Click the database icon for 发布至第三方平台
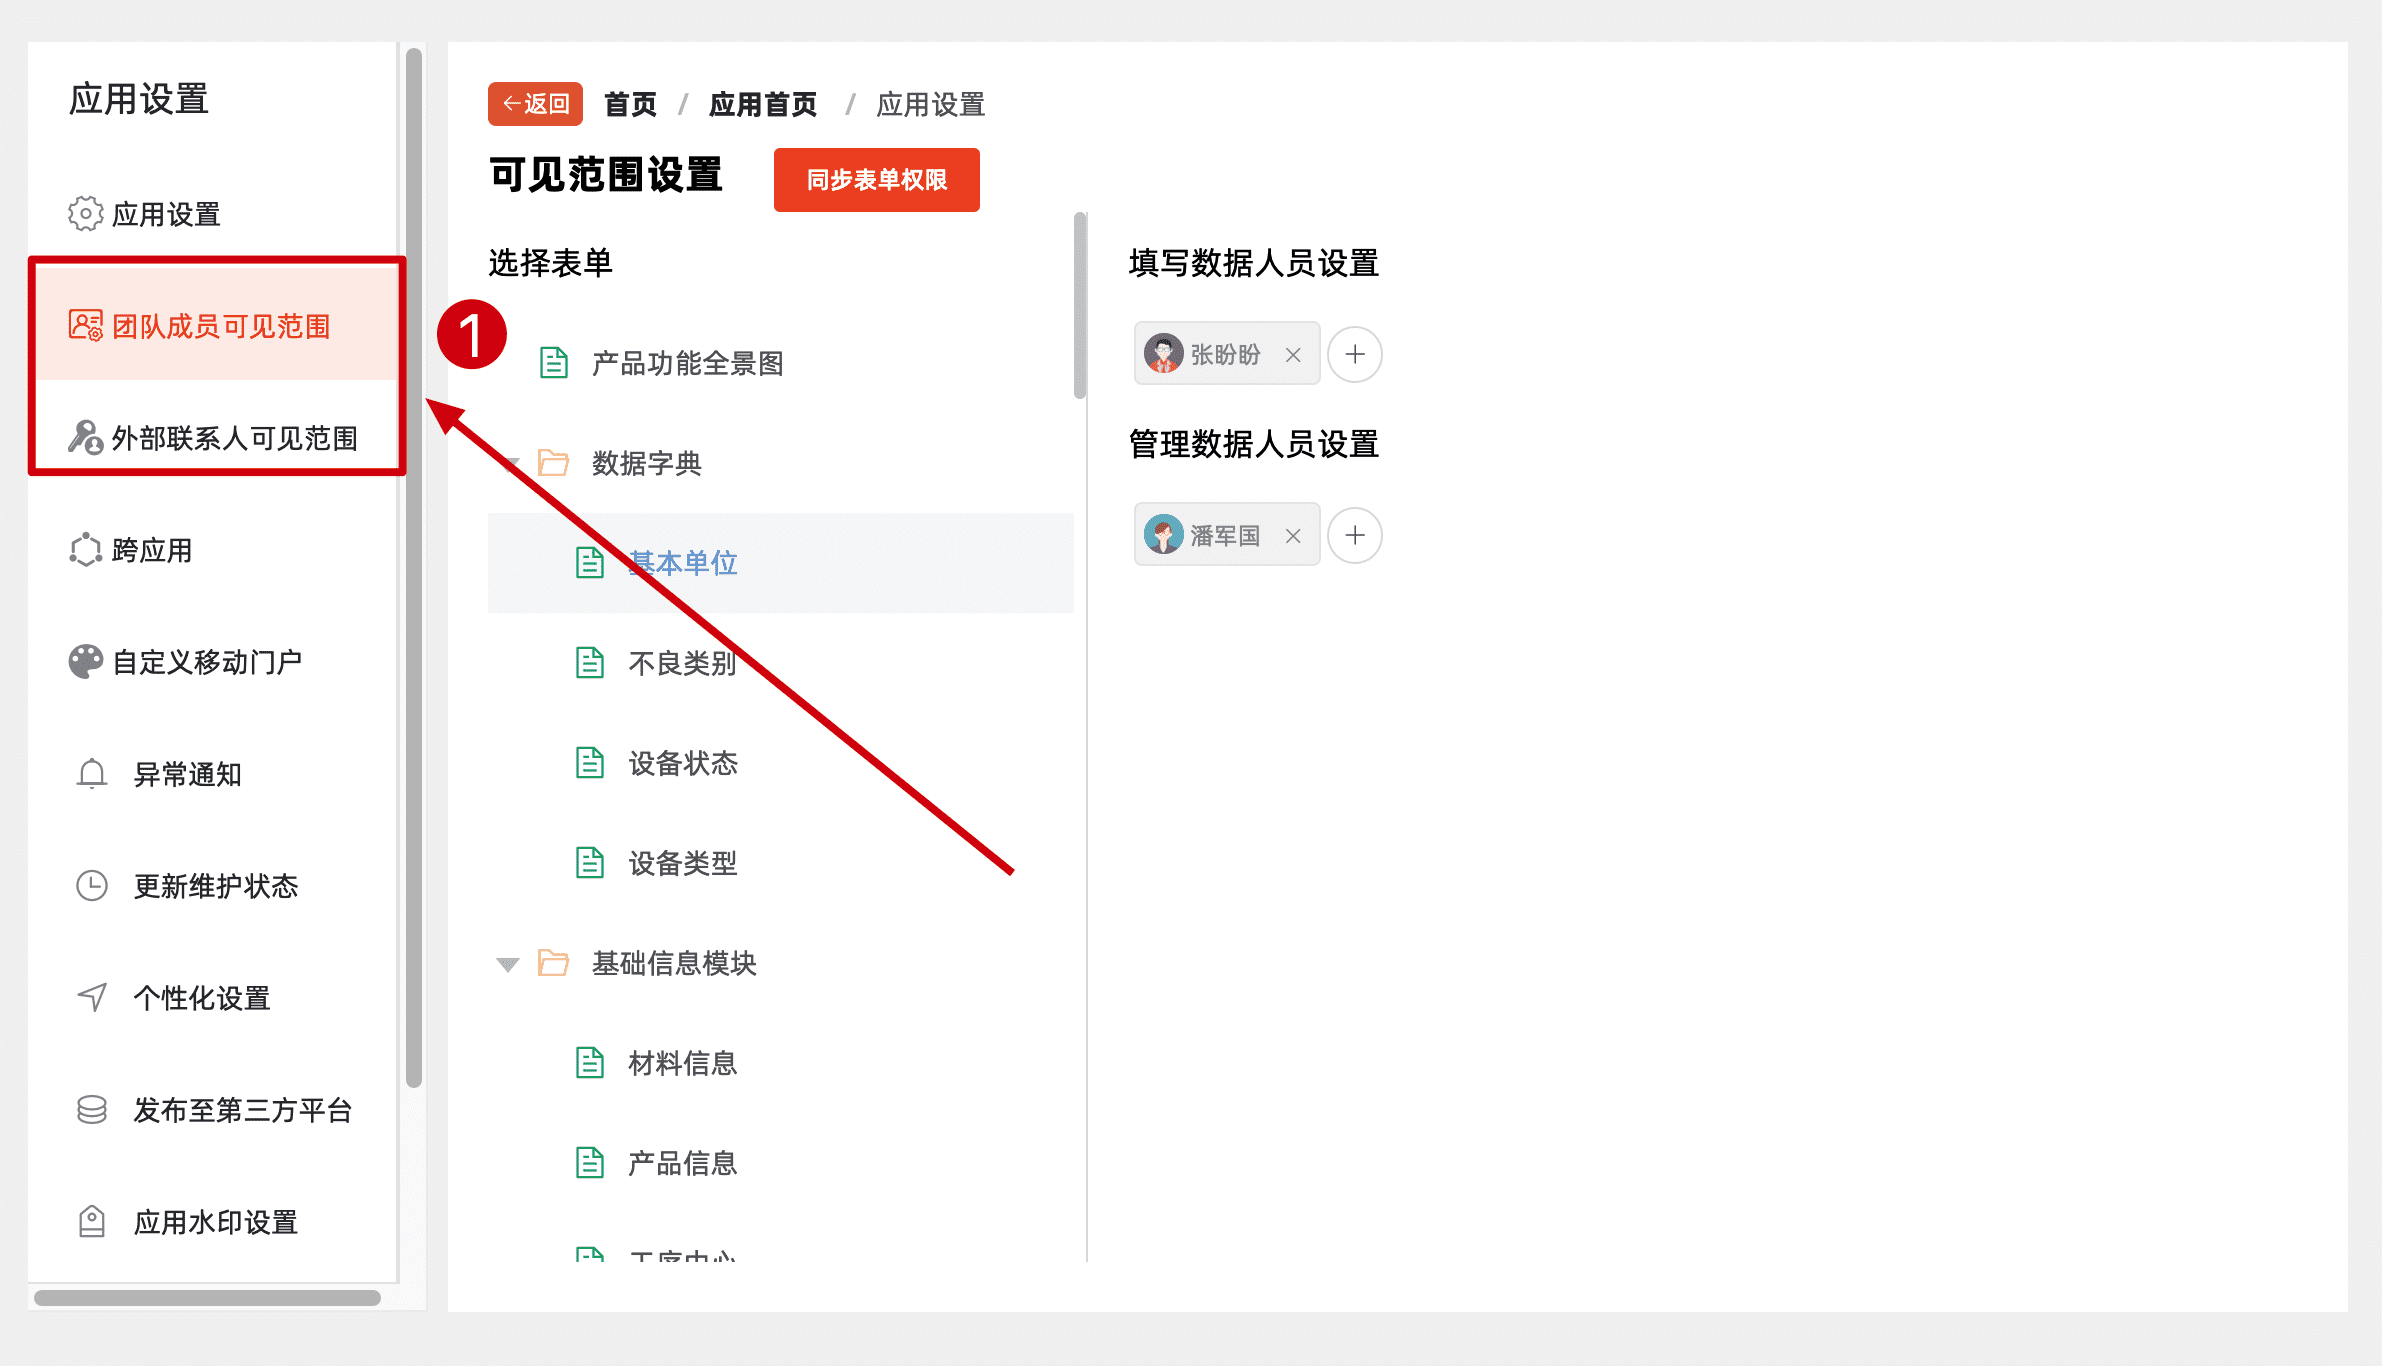The width and height of the screenshot is (2382, 1366). coord(92,1110)
